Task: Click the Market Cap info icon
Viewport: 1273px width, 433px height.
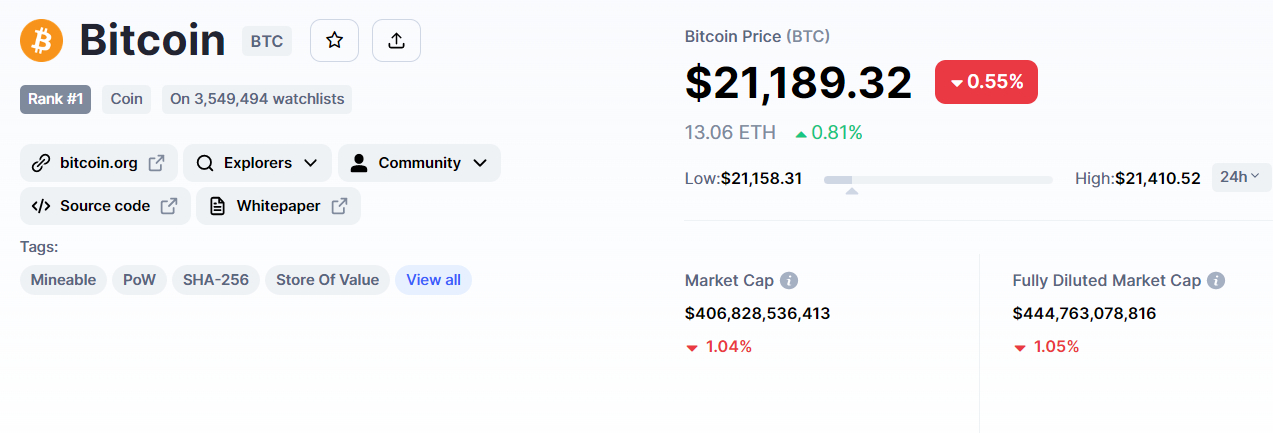Action: tap(789, 281)
